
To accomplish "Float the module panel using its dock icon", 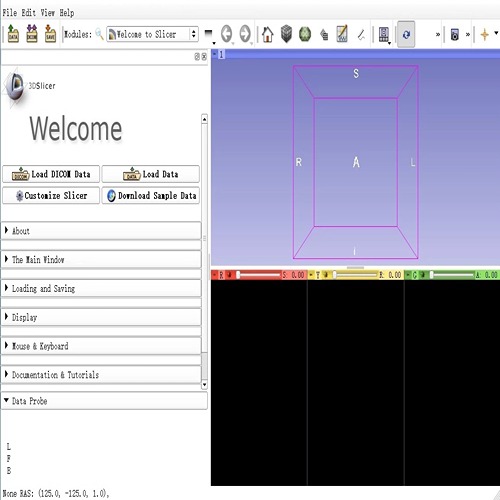I will (x=197, y=57).
